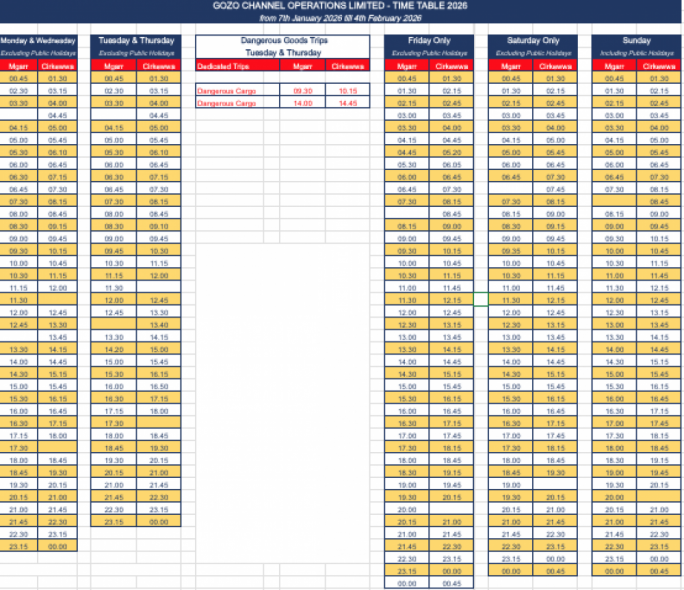
Task: Select the 09.35 Mgarr cell in Saturday table
Action: pos(511,253)
